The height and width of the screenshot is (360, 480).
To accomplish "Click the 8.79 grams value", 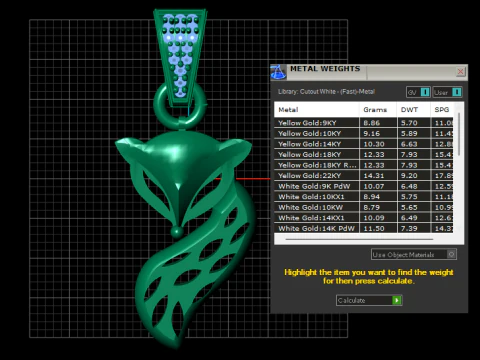I will (x=372, y=207).
